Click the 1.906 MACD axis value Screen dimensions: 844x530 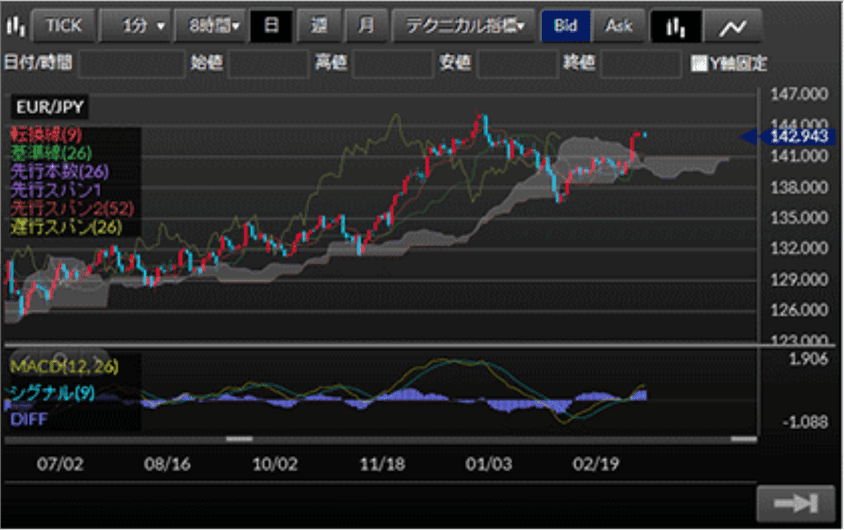808,359
